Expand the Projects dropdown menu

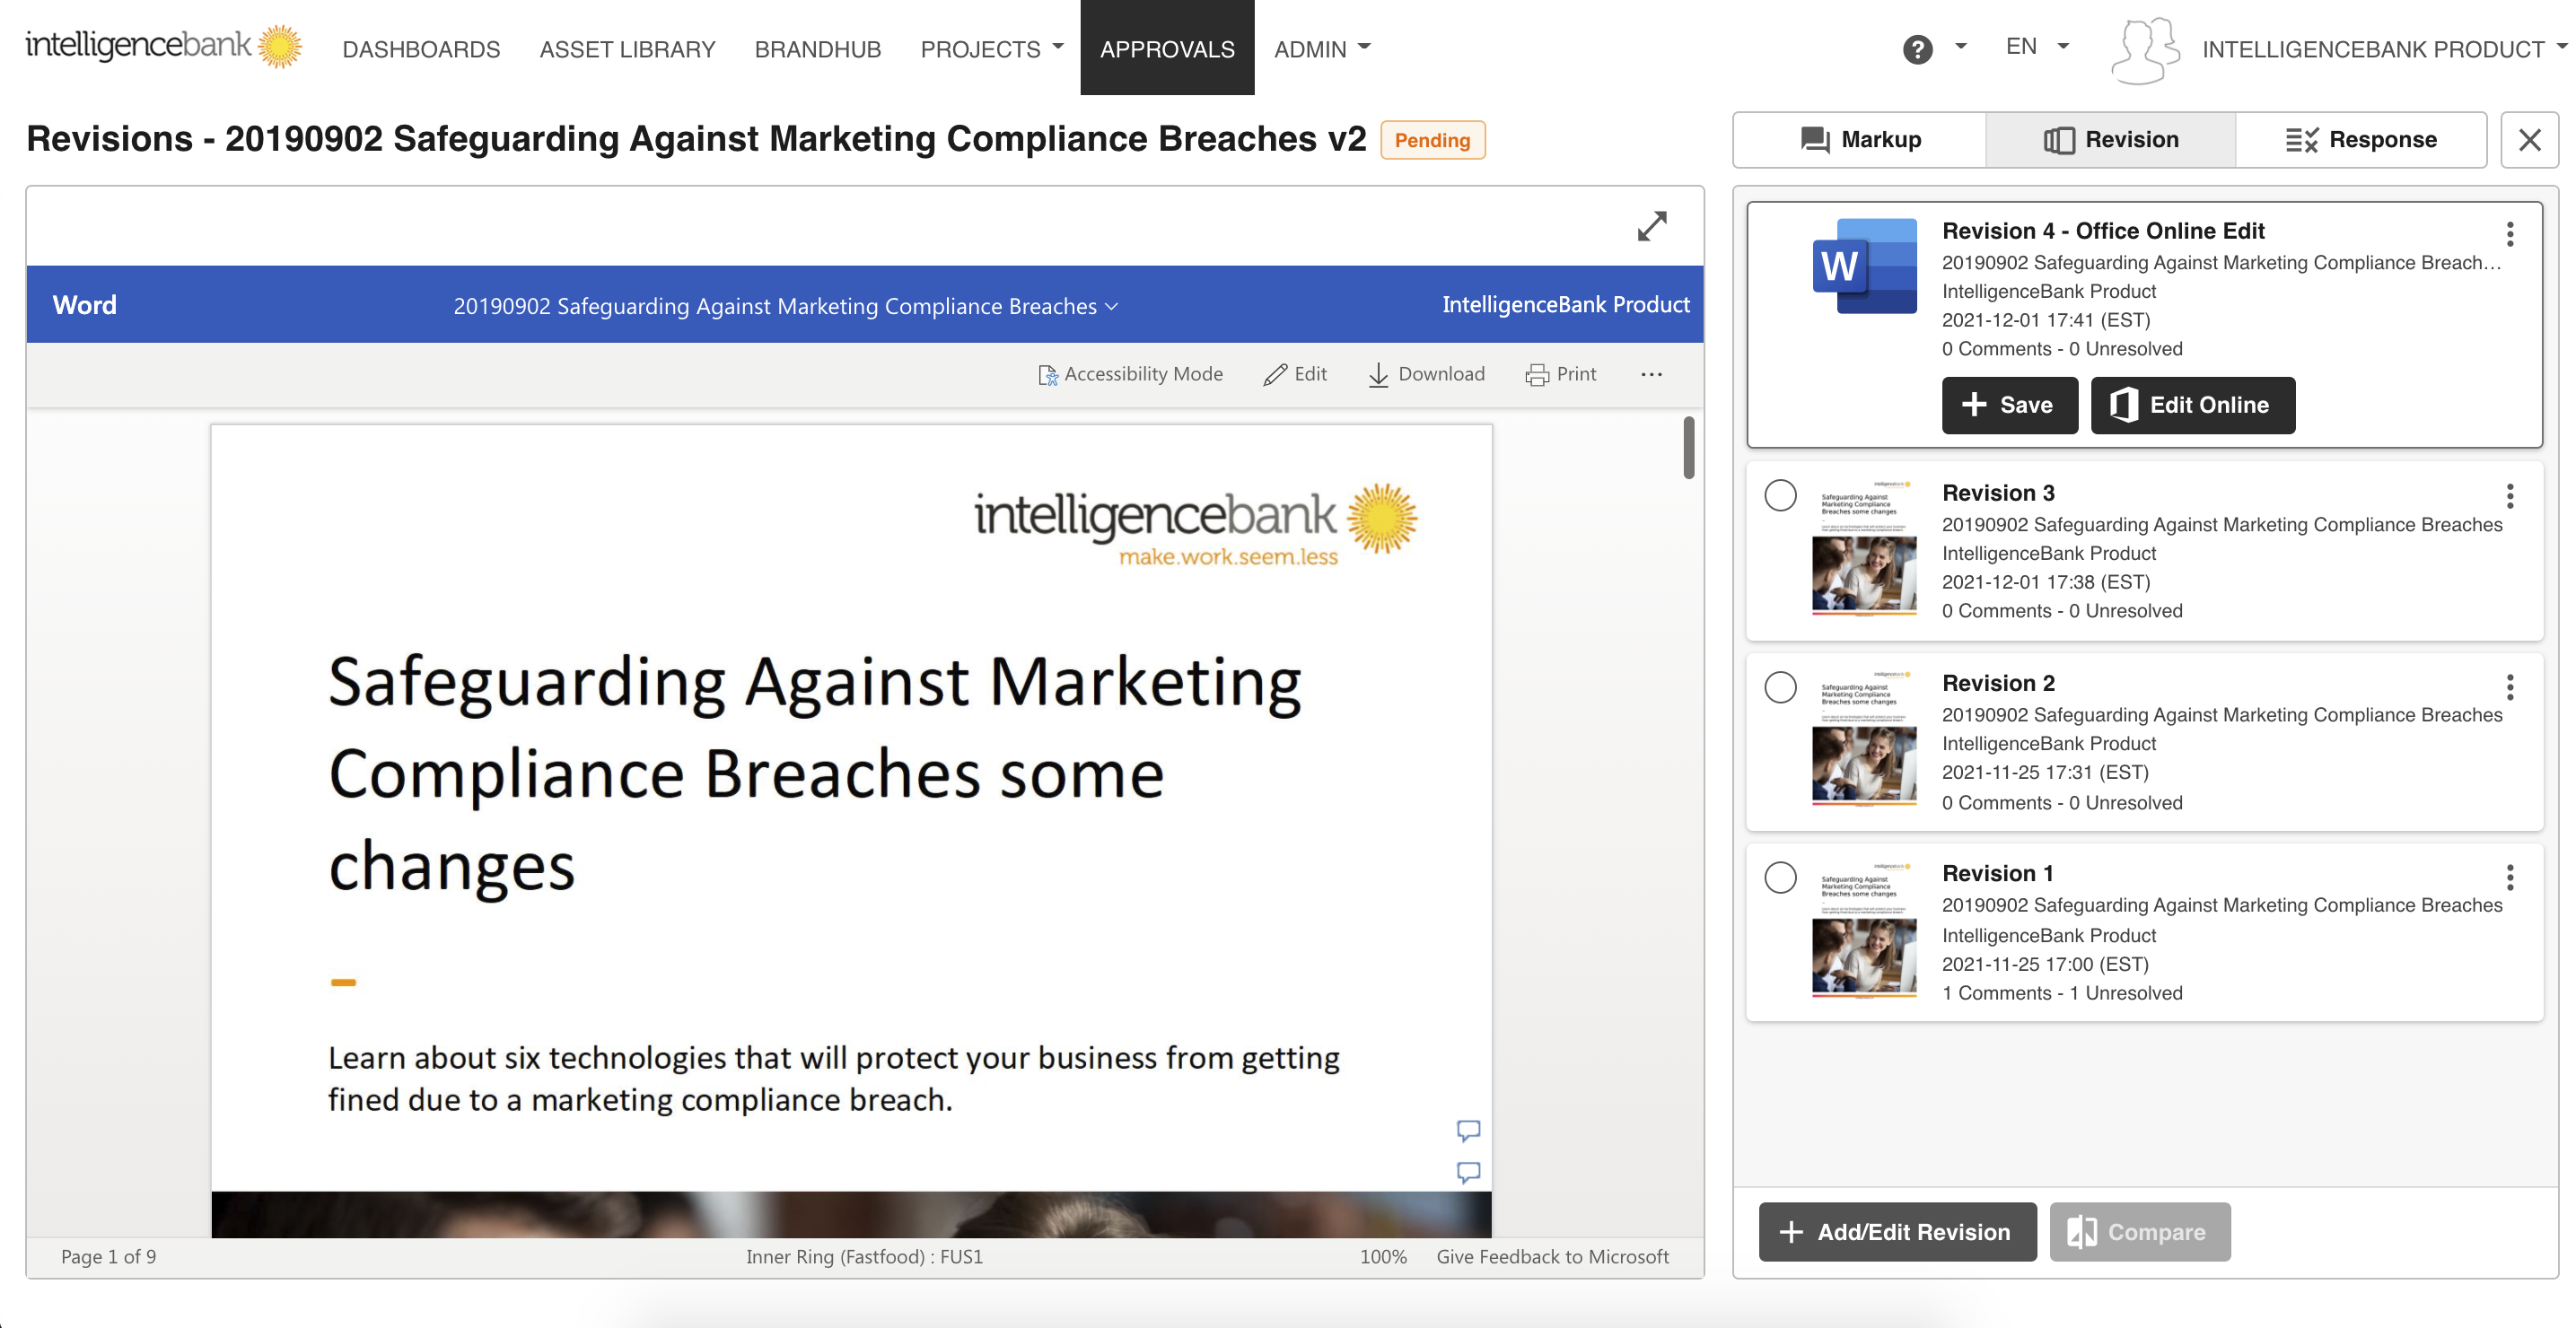992,49
